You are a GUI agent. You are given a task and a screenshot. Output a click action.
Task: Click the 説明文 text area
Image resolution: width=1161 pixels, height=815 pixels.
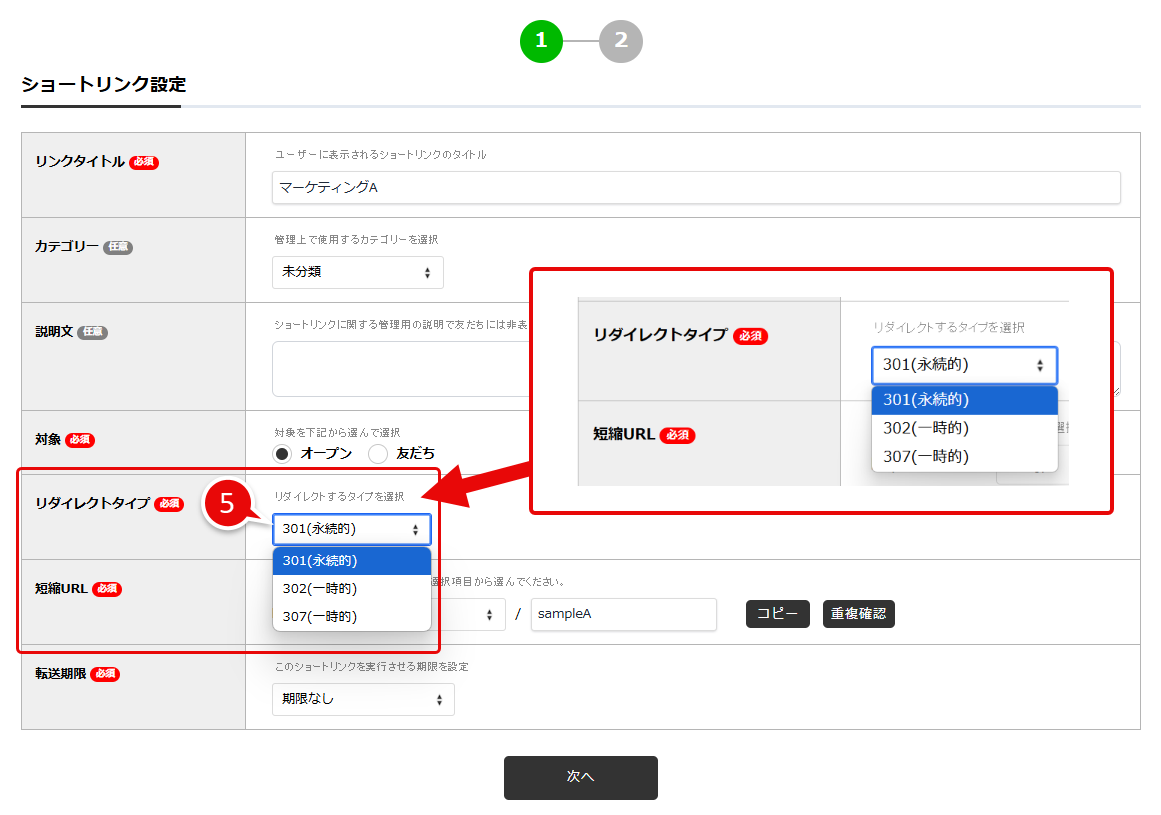point(400,369)
